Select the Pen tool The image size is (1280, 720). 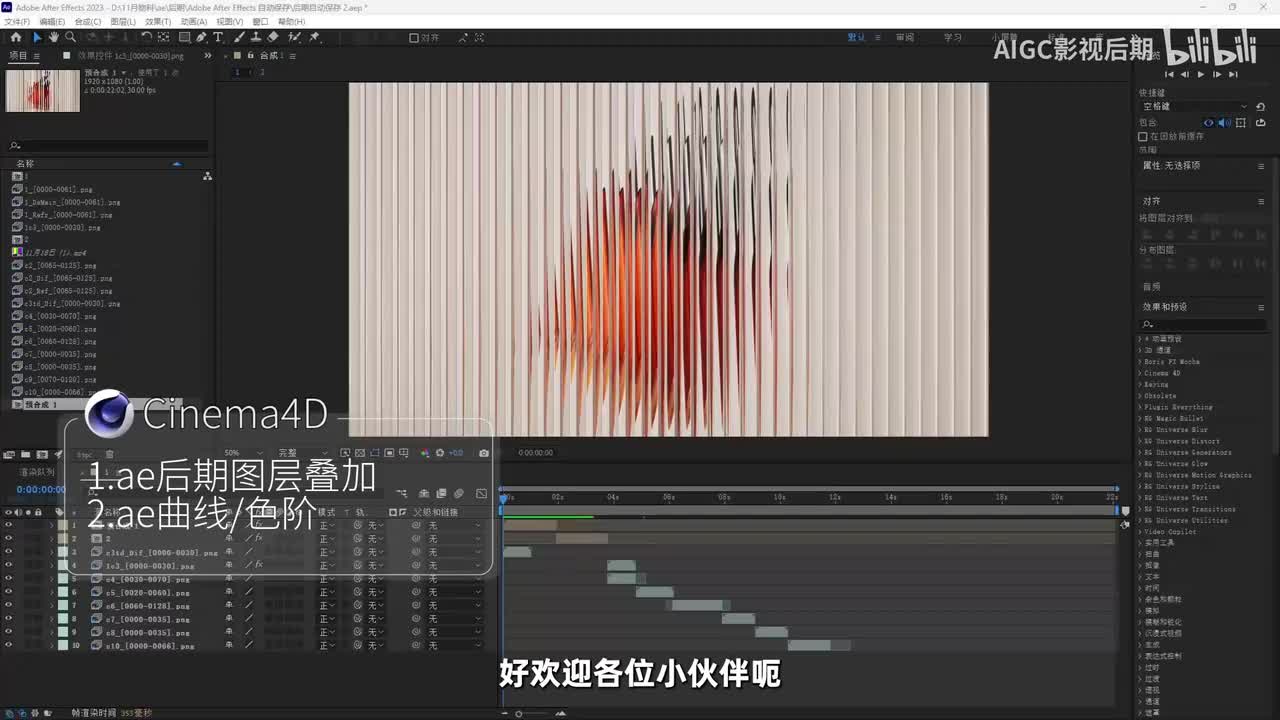[202, 37]
